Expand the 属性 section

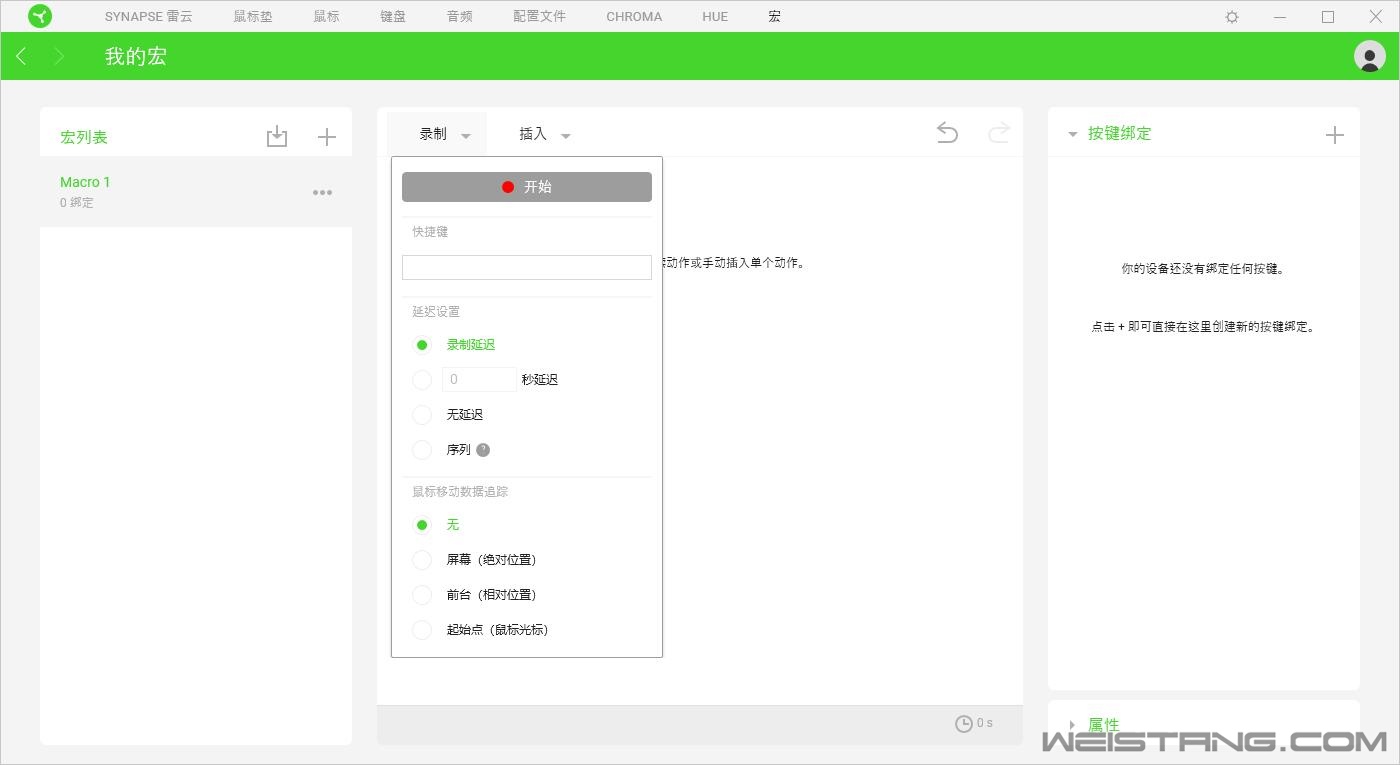pyautogui.click(x=1073, y=725)
